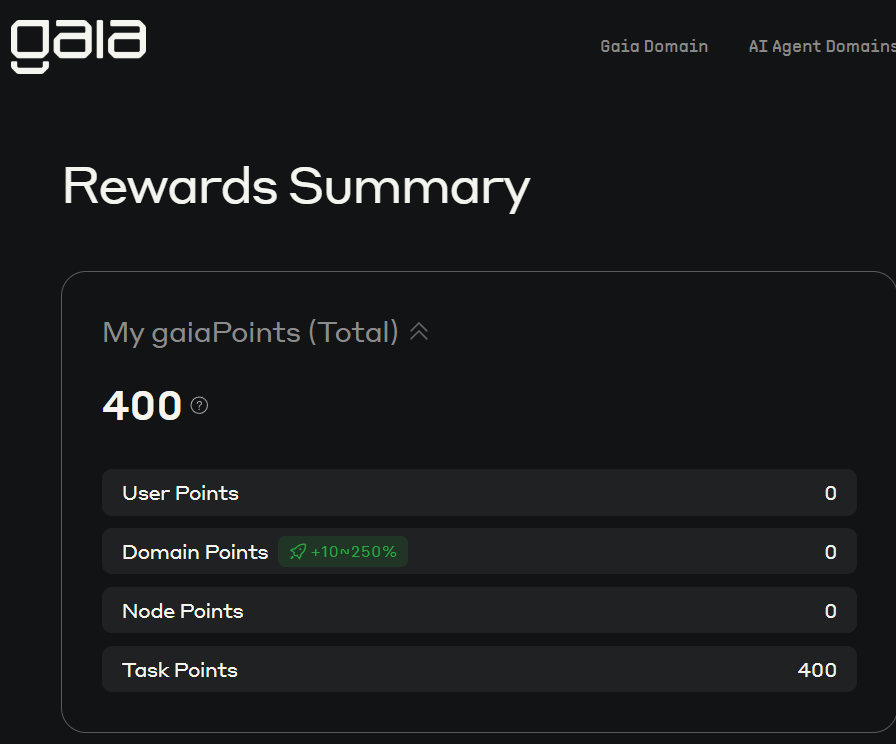Click the Task Points label text
The image size is (896, 744).
[180, 670]
